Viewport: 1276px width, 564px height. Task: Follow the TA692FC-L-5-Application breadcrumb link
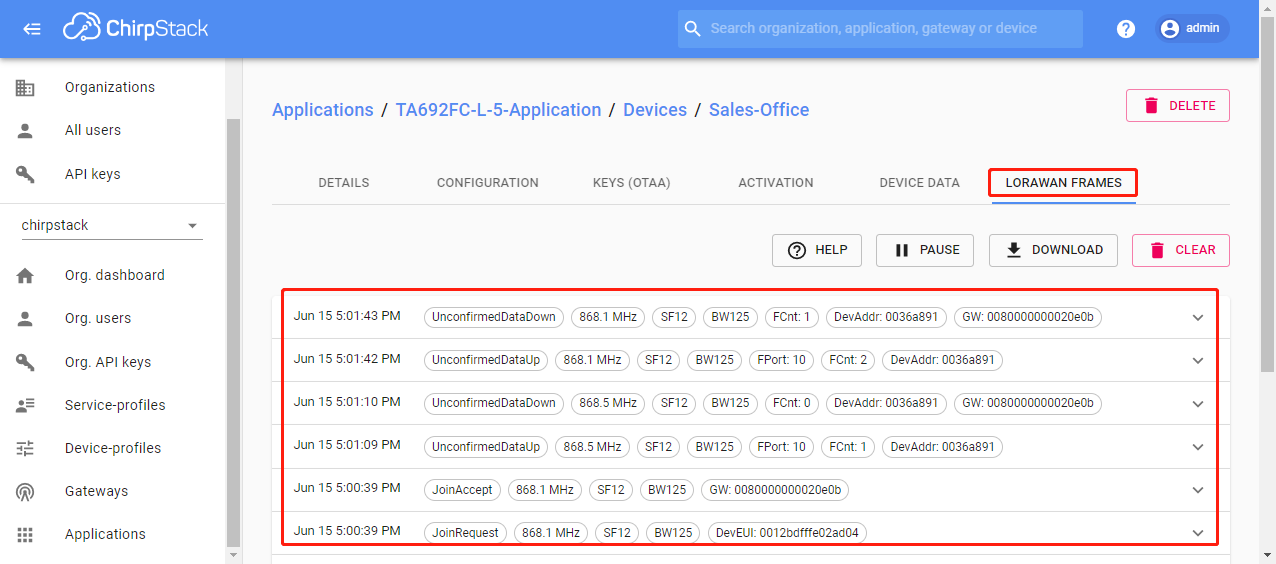(x=498, y=110)
